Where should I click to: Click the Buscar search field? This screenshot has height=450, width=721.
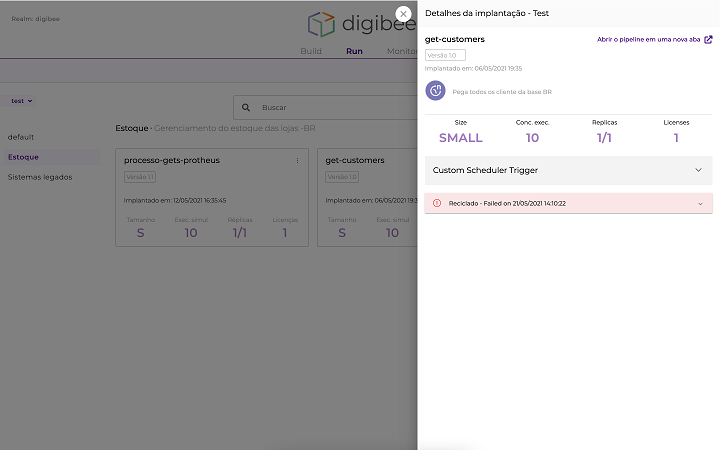click(x=330, y=107)
